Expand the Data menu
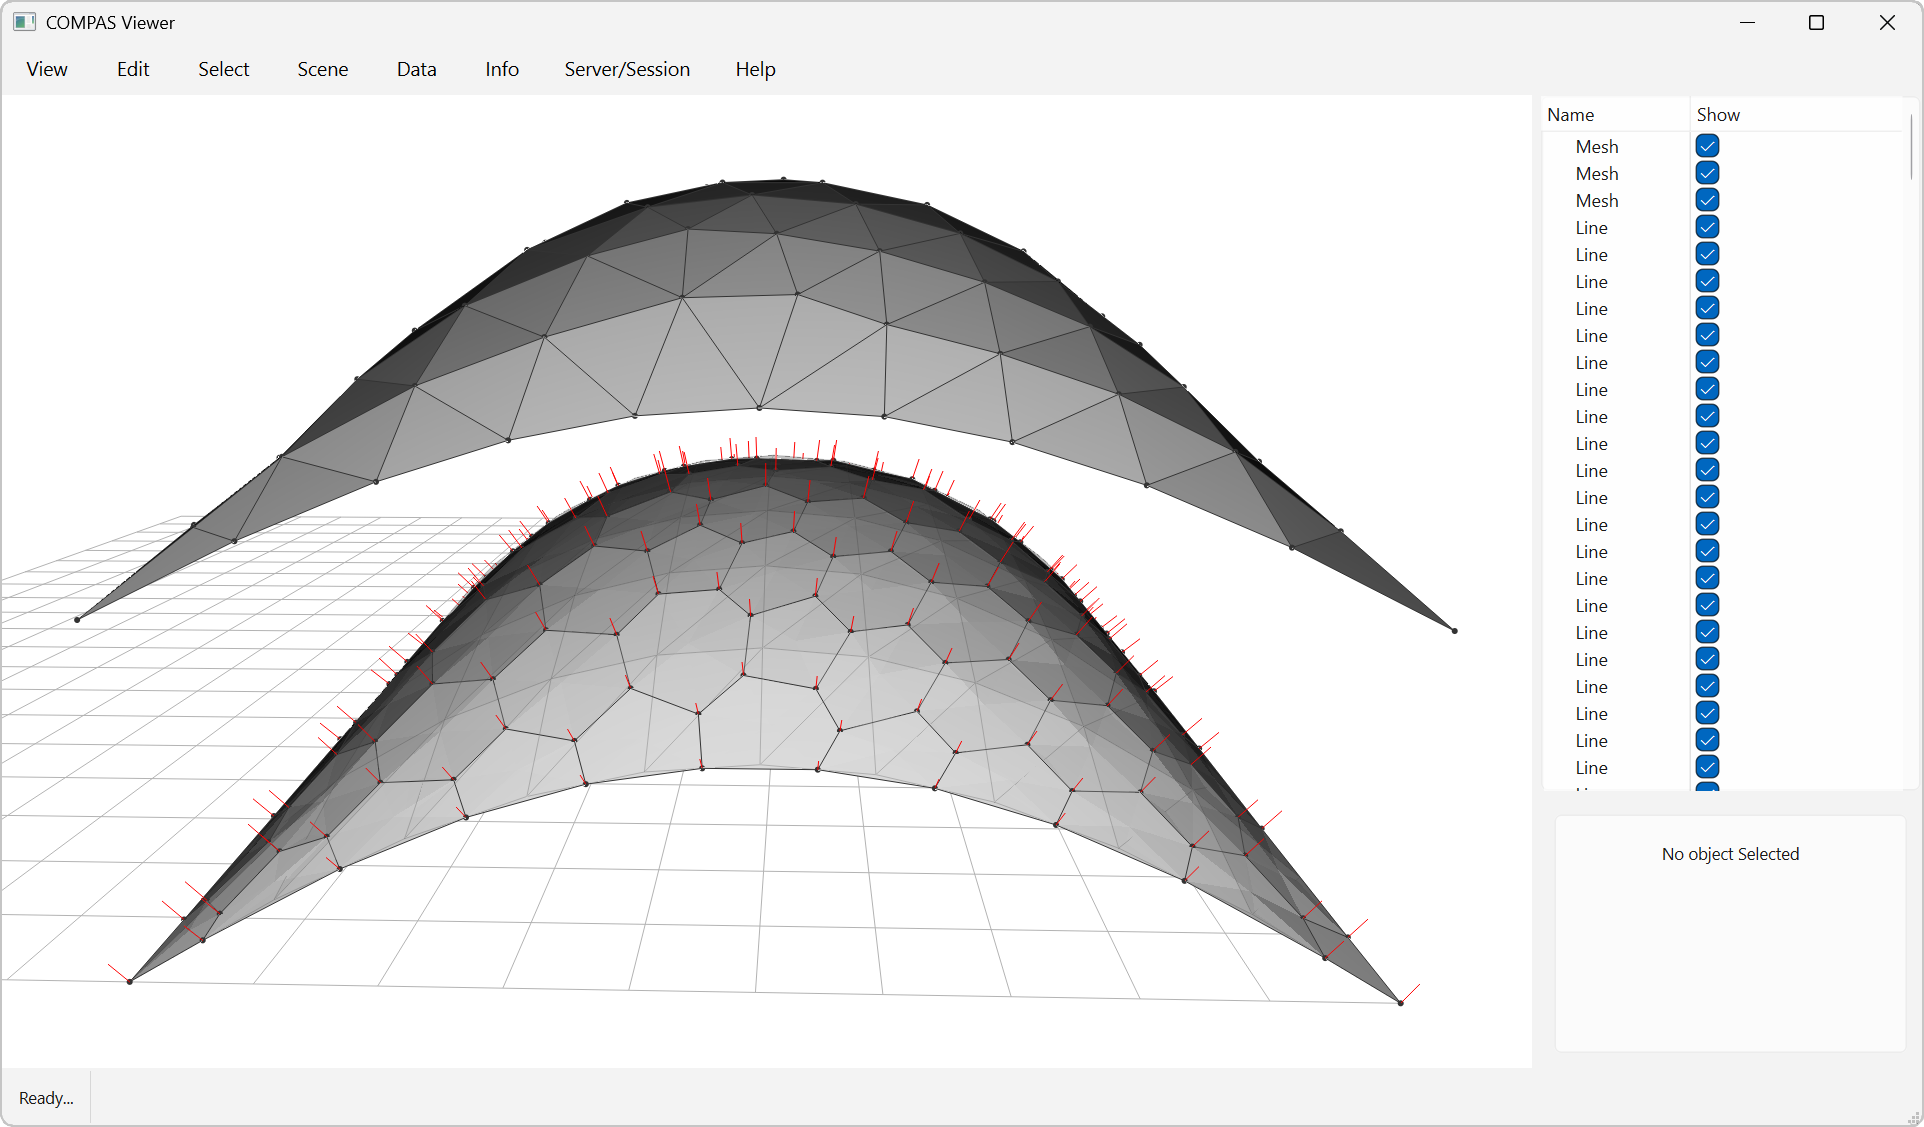Viewport: 1924px width, 1127px height. click(x=416, y=69)
